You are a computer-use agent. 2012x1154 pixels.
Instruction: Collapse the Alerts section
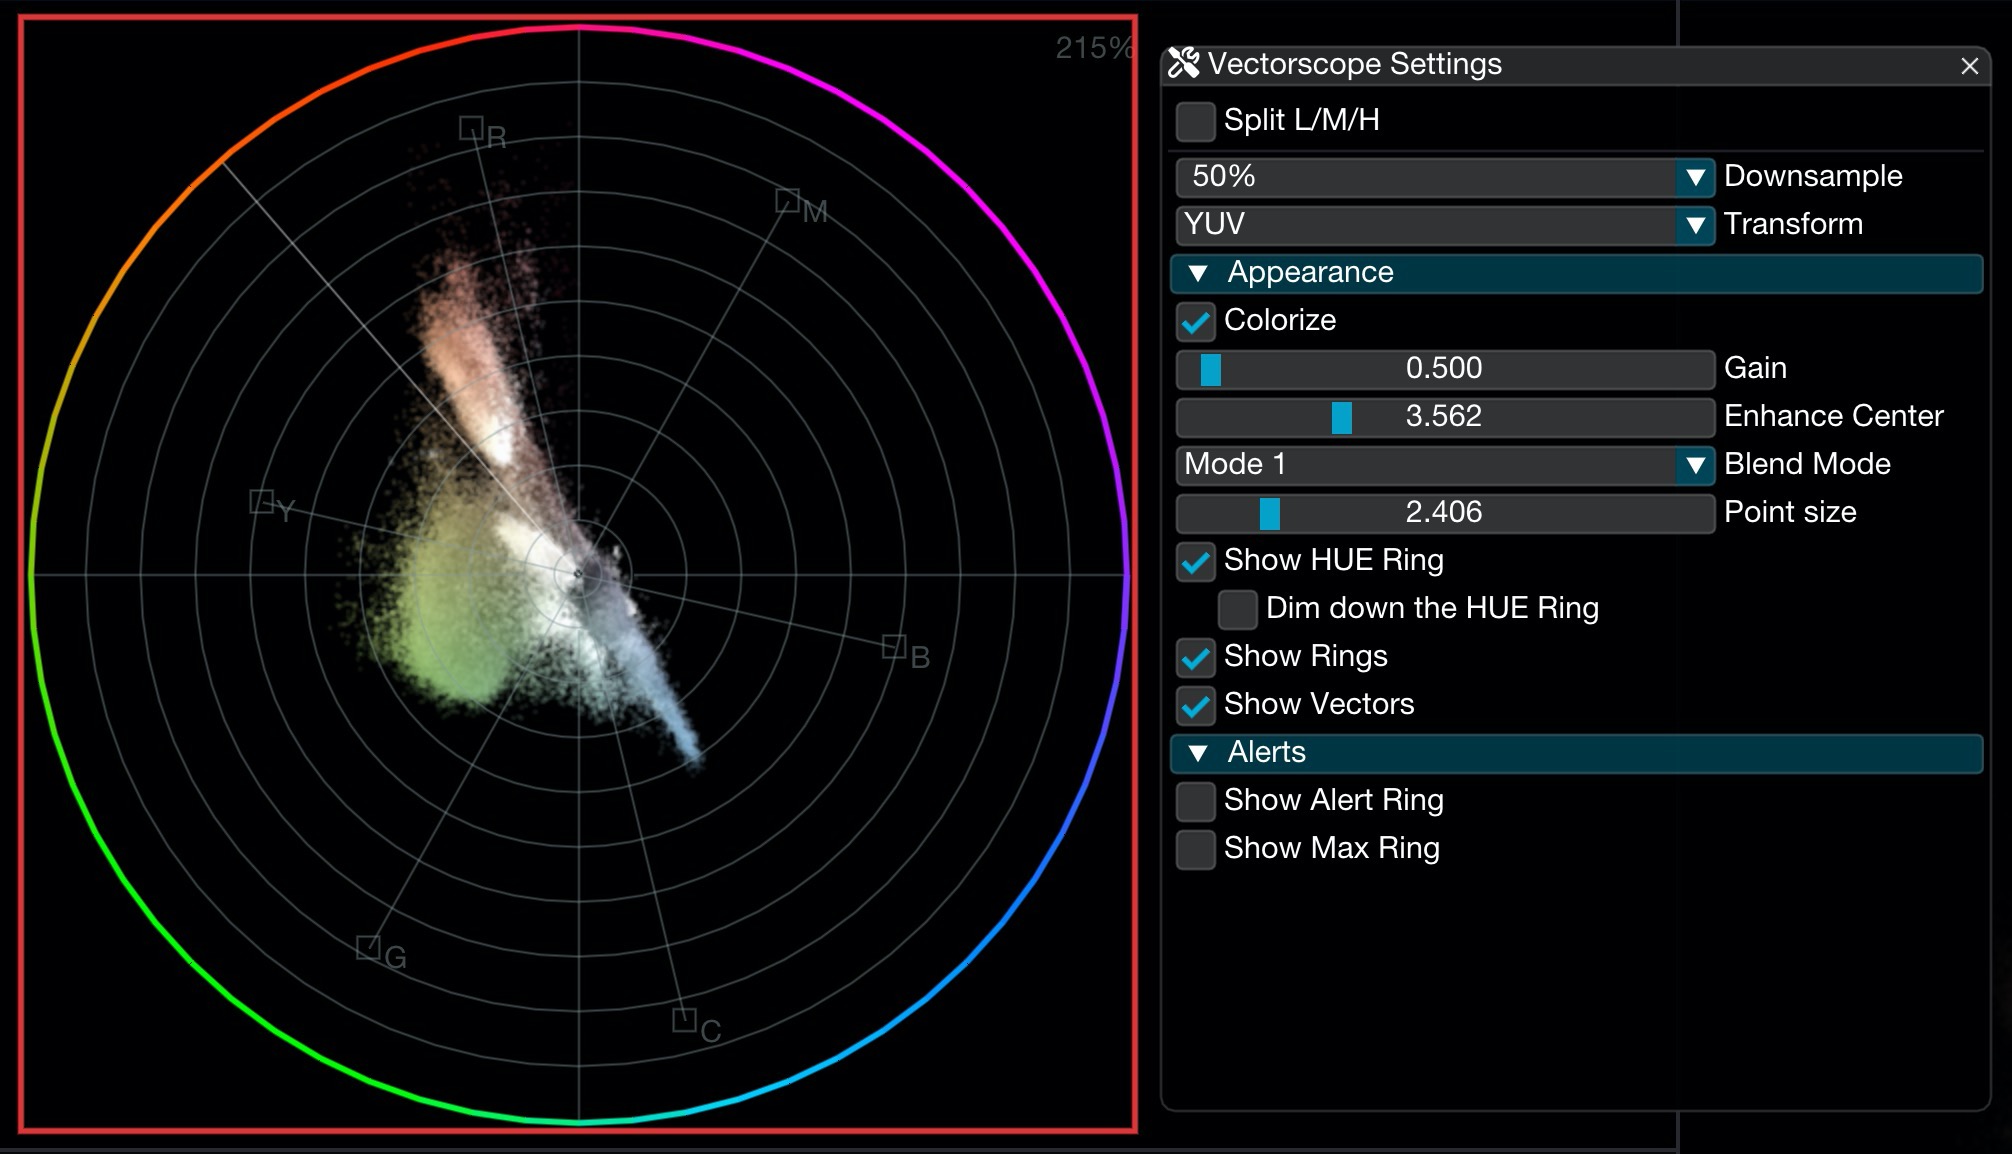1199,753
